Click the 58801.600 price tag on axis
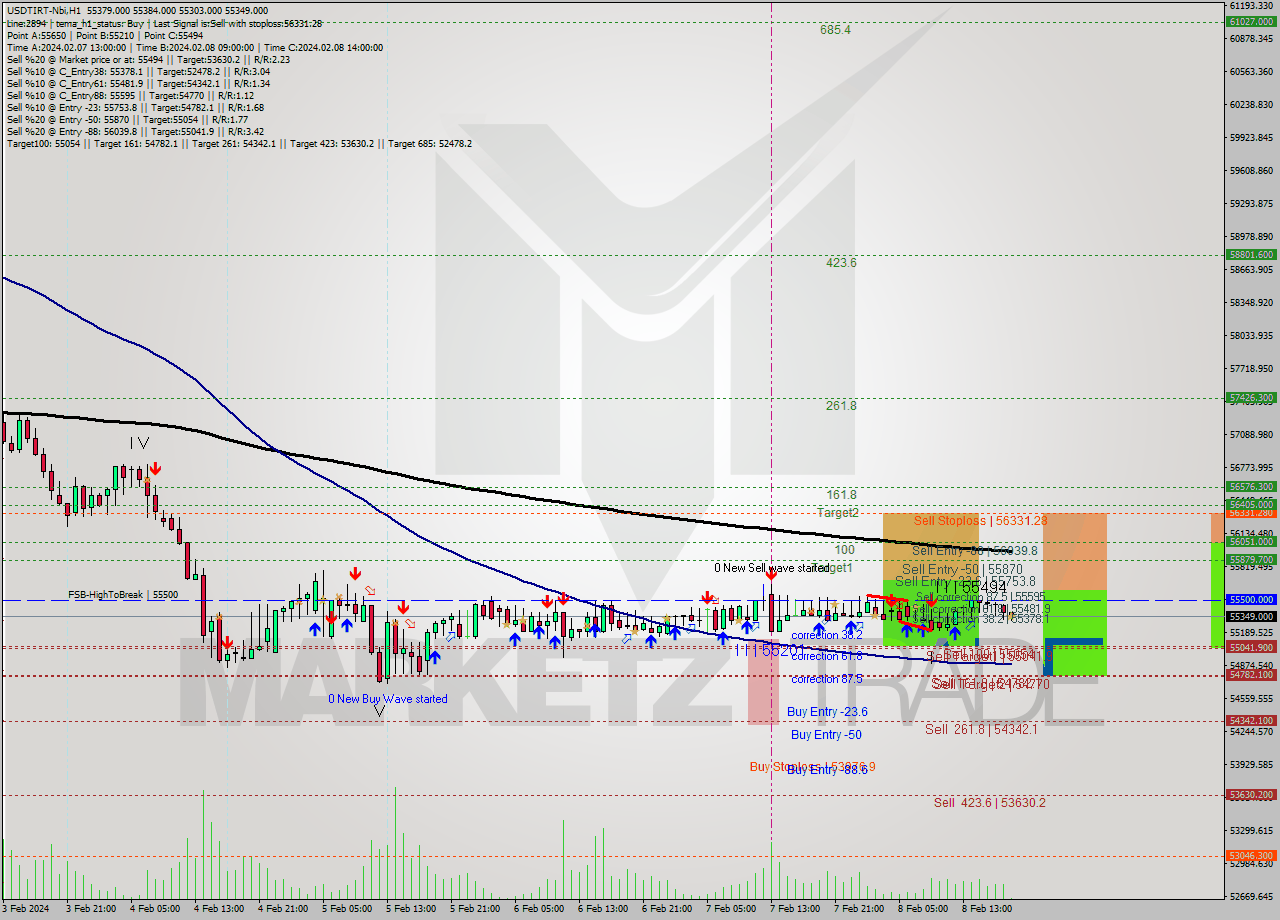 tap(1251, 255)
